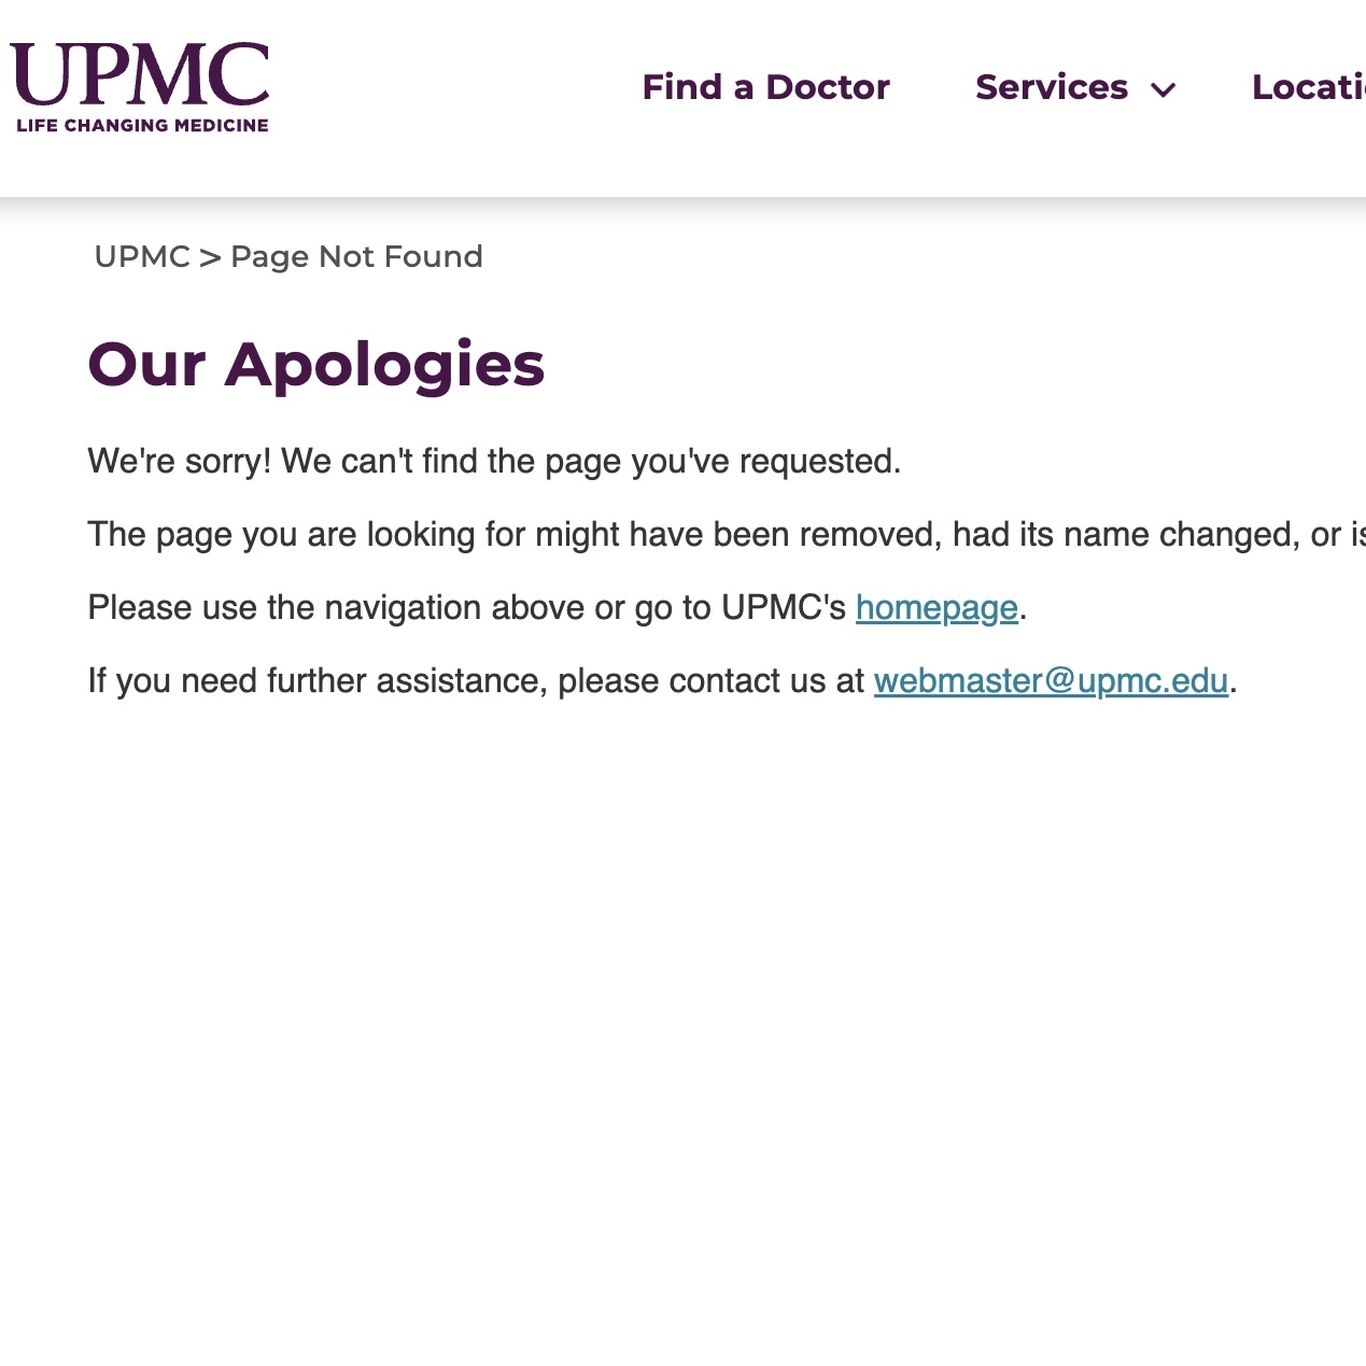Screen dimensions: 1366x1366
Task: Open the Find a Doctor page
Action: [765, 87]
